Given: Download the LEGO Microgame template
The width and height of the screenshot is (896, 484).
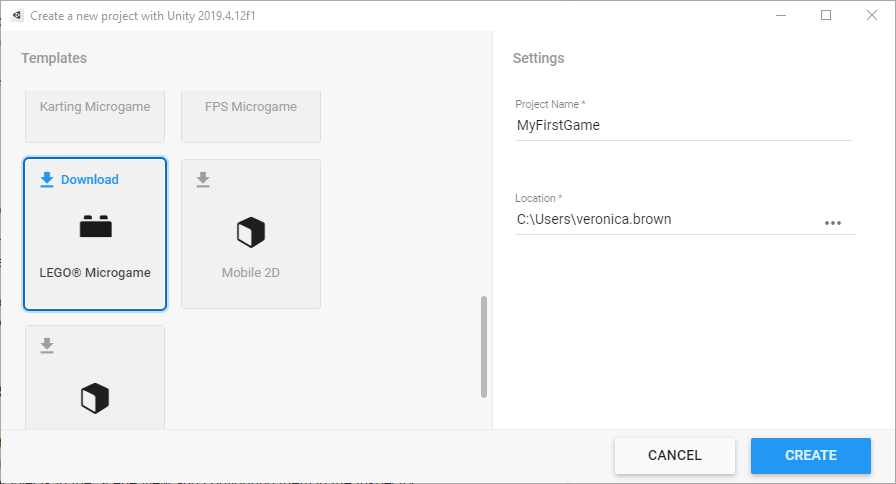Looking at the screenshot, I should click(89, 180).
